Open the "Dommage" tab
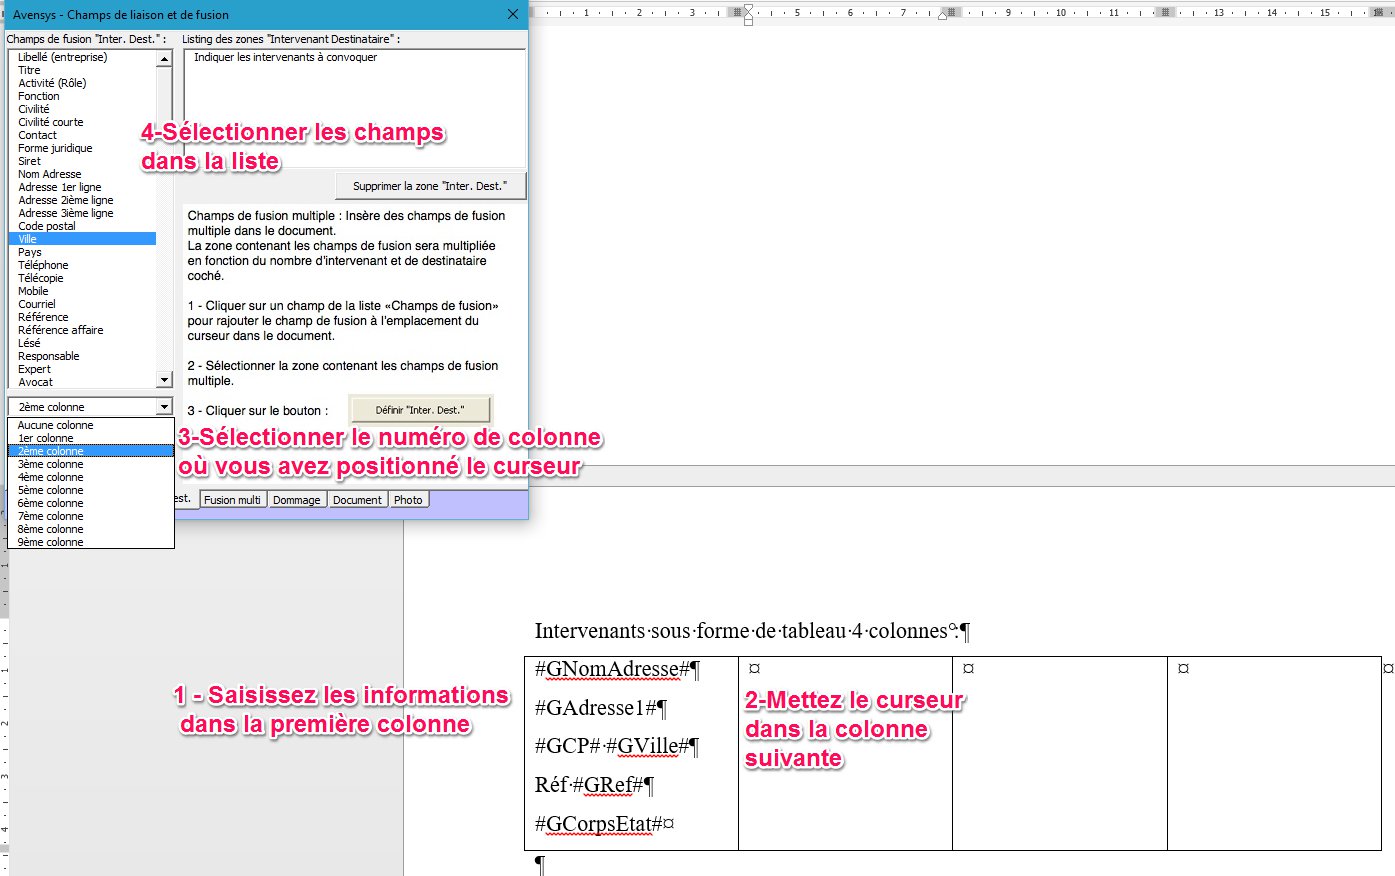 (297, 500)
